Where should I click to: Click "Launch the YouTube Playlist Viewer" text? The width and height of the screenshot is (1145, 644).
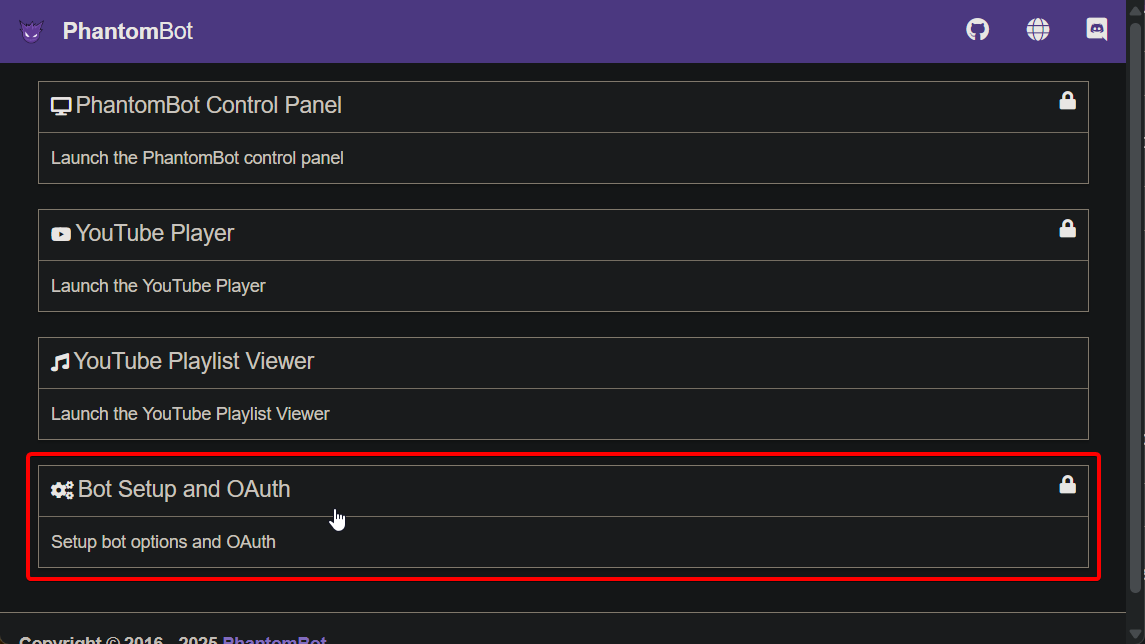[190, 414]
